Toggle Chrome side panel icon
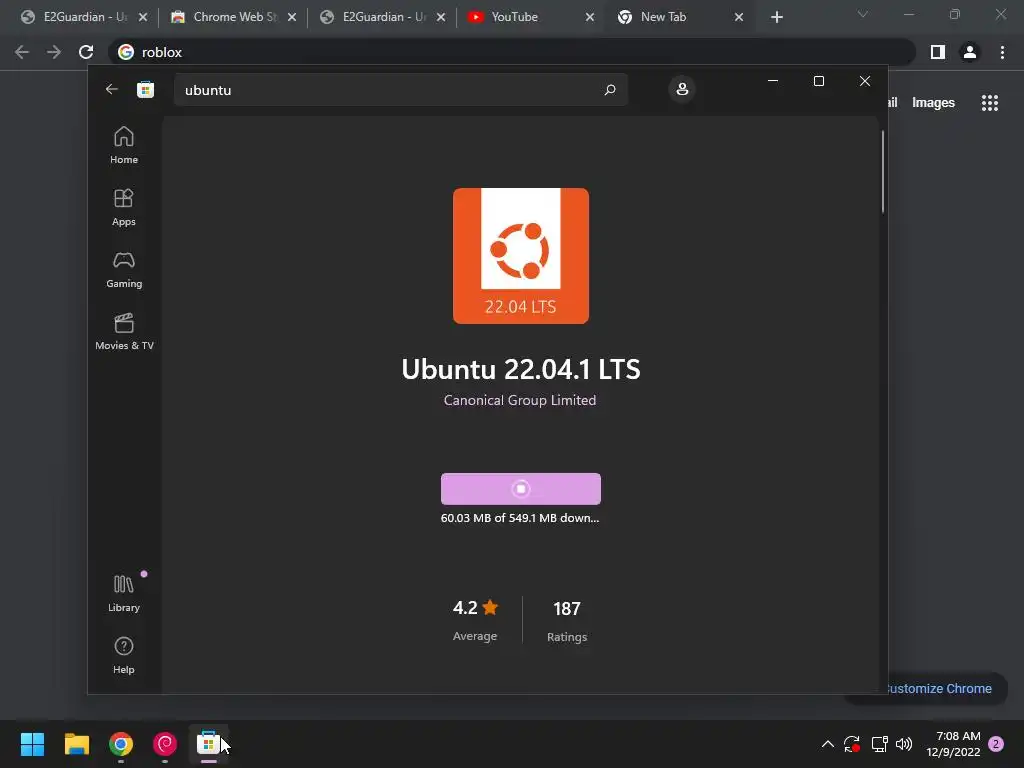The height and width of the screenshot is (768, 1024). pyautogui.click(x=938, y=52)
